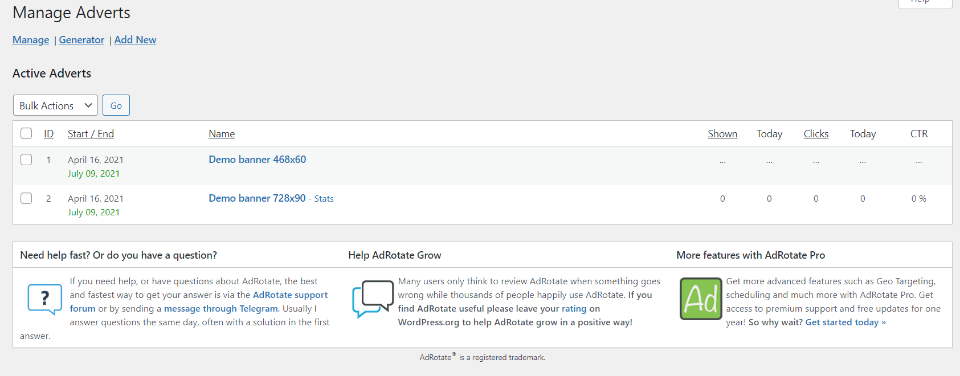Click the Help AdRotate Grow heading
Viewport: 960px width, 376px height.
click(394, 255)
